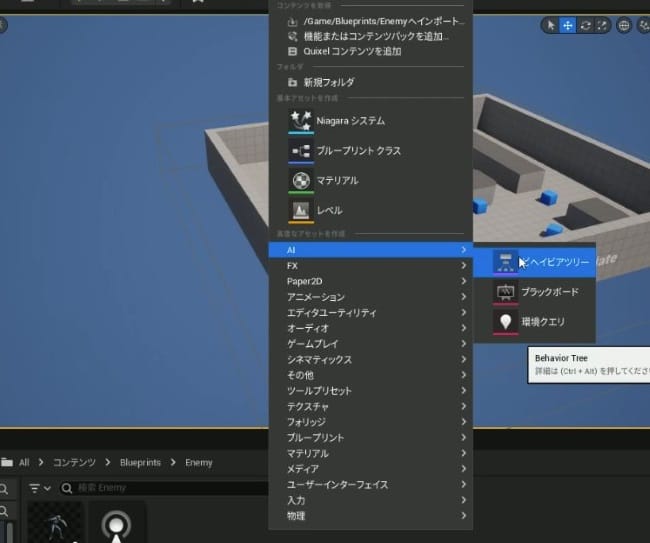
Task: Create a new ブループリント クラス
Action: coord(371,151)
